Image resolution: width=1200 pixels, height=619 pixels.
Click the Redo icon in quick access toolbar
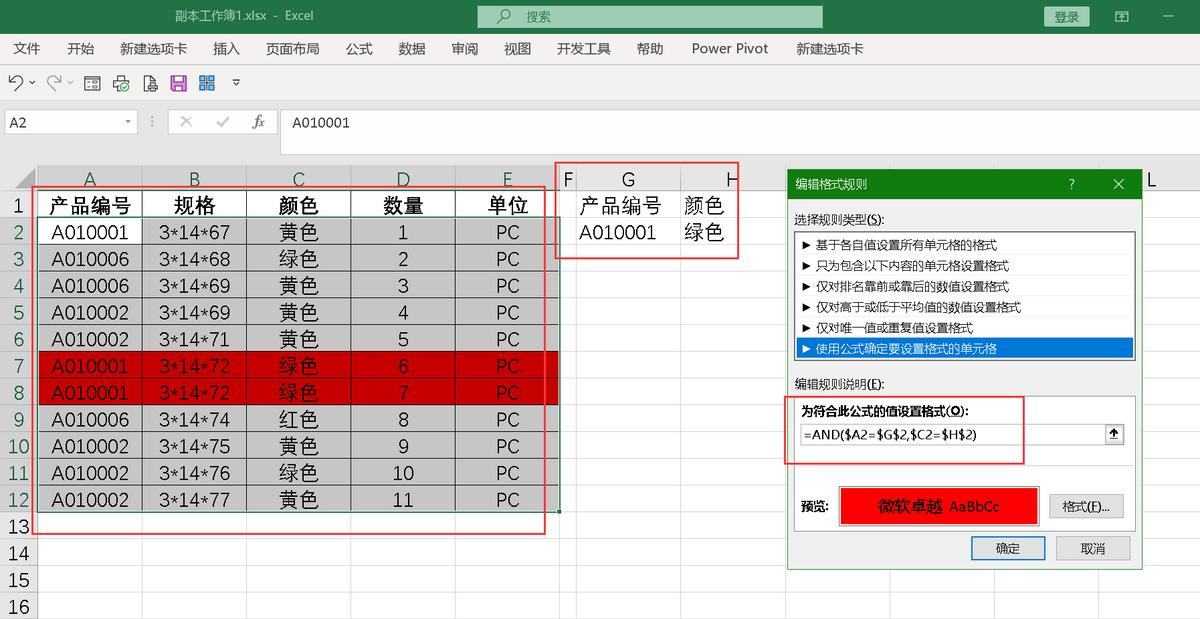tap(53, 82)
